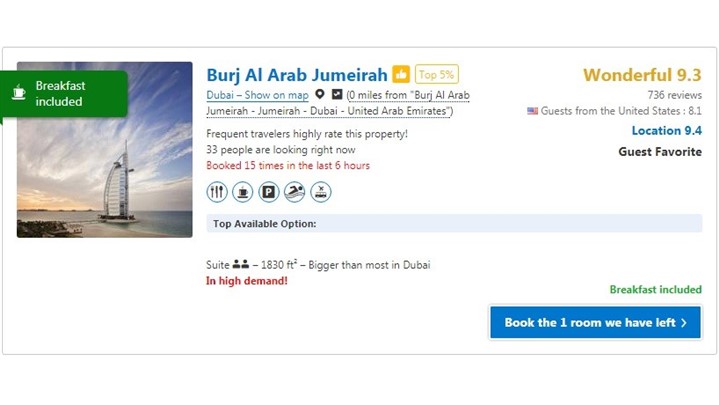Screen dimensions: 719x405
Task: Click the 736 reviews count
Action: coord(676,95)
